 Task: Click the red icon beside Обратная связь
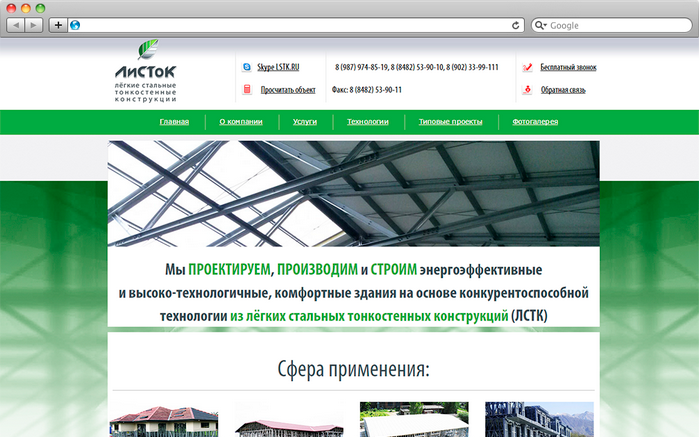[x=527, y=90]
